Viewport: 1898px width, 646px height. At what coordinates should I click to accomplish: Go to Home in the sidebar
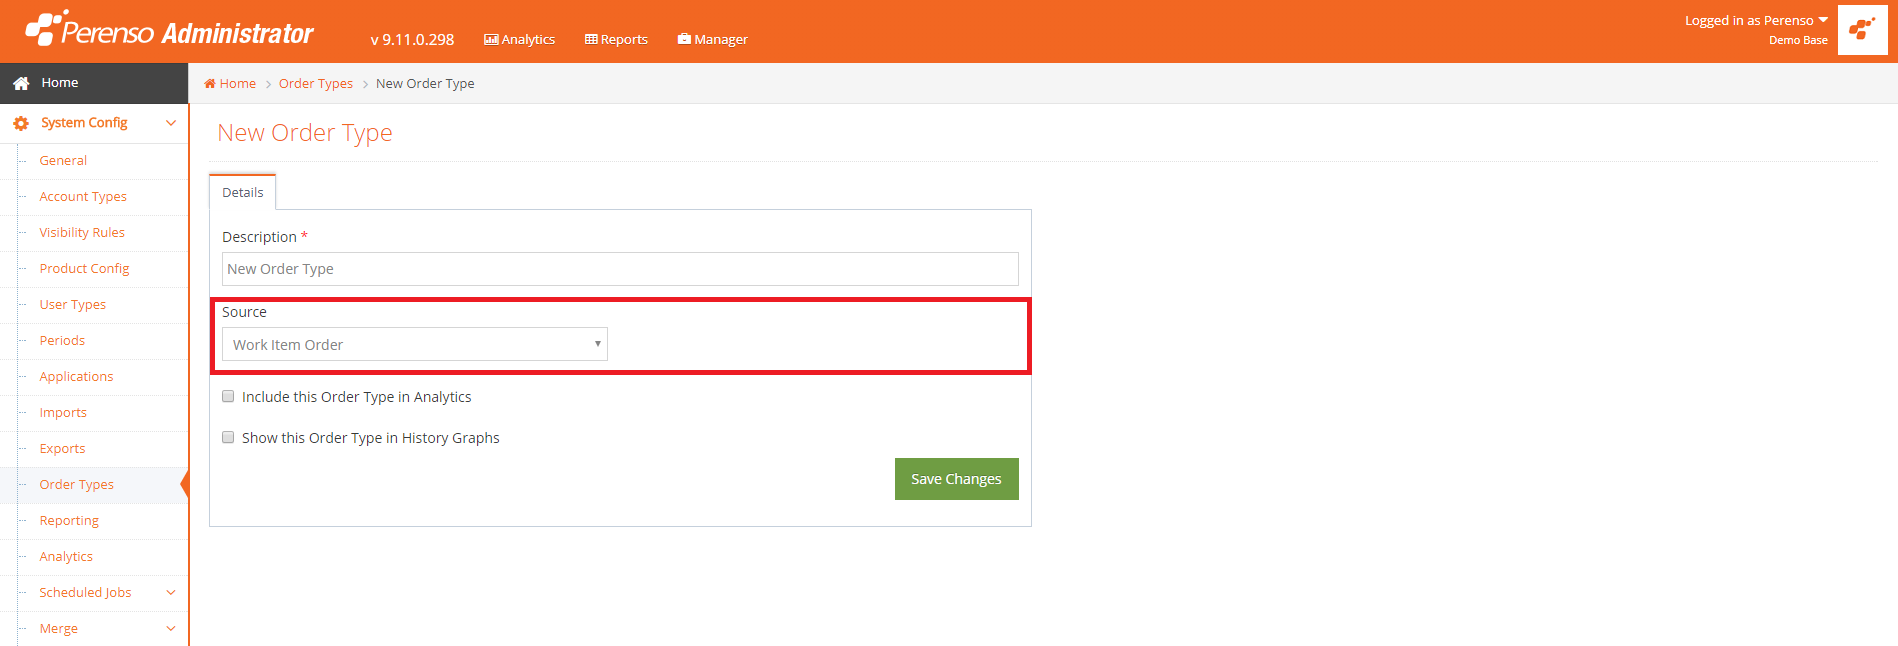(x=94, y=83)
